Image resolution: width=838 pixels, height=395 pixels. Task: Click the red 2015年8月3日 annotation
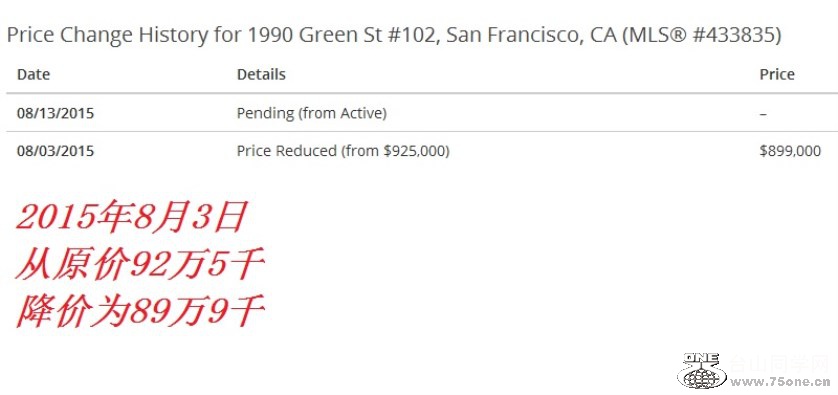tap(131, 217)
